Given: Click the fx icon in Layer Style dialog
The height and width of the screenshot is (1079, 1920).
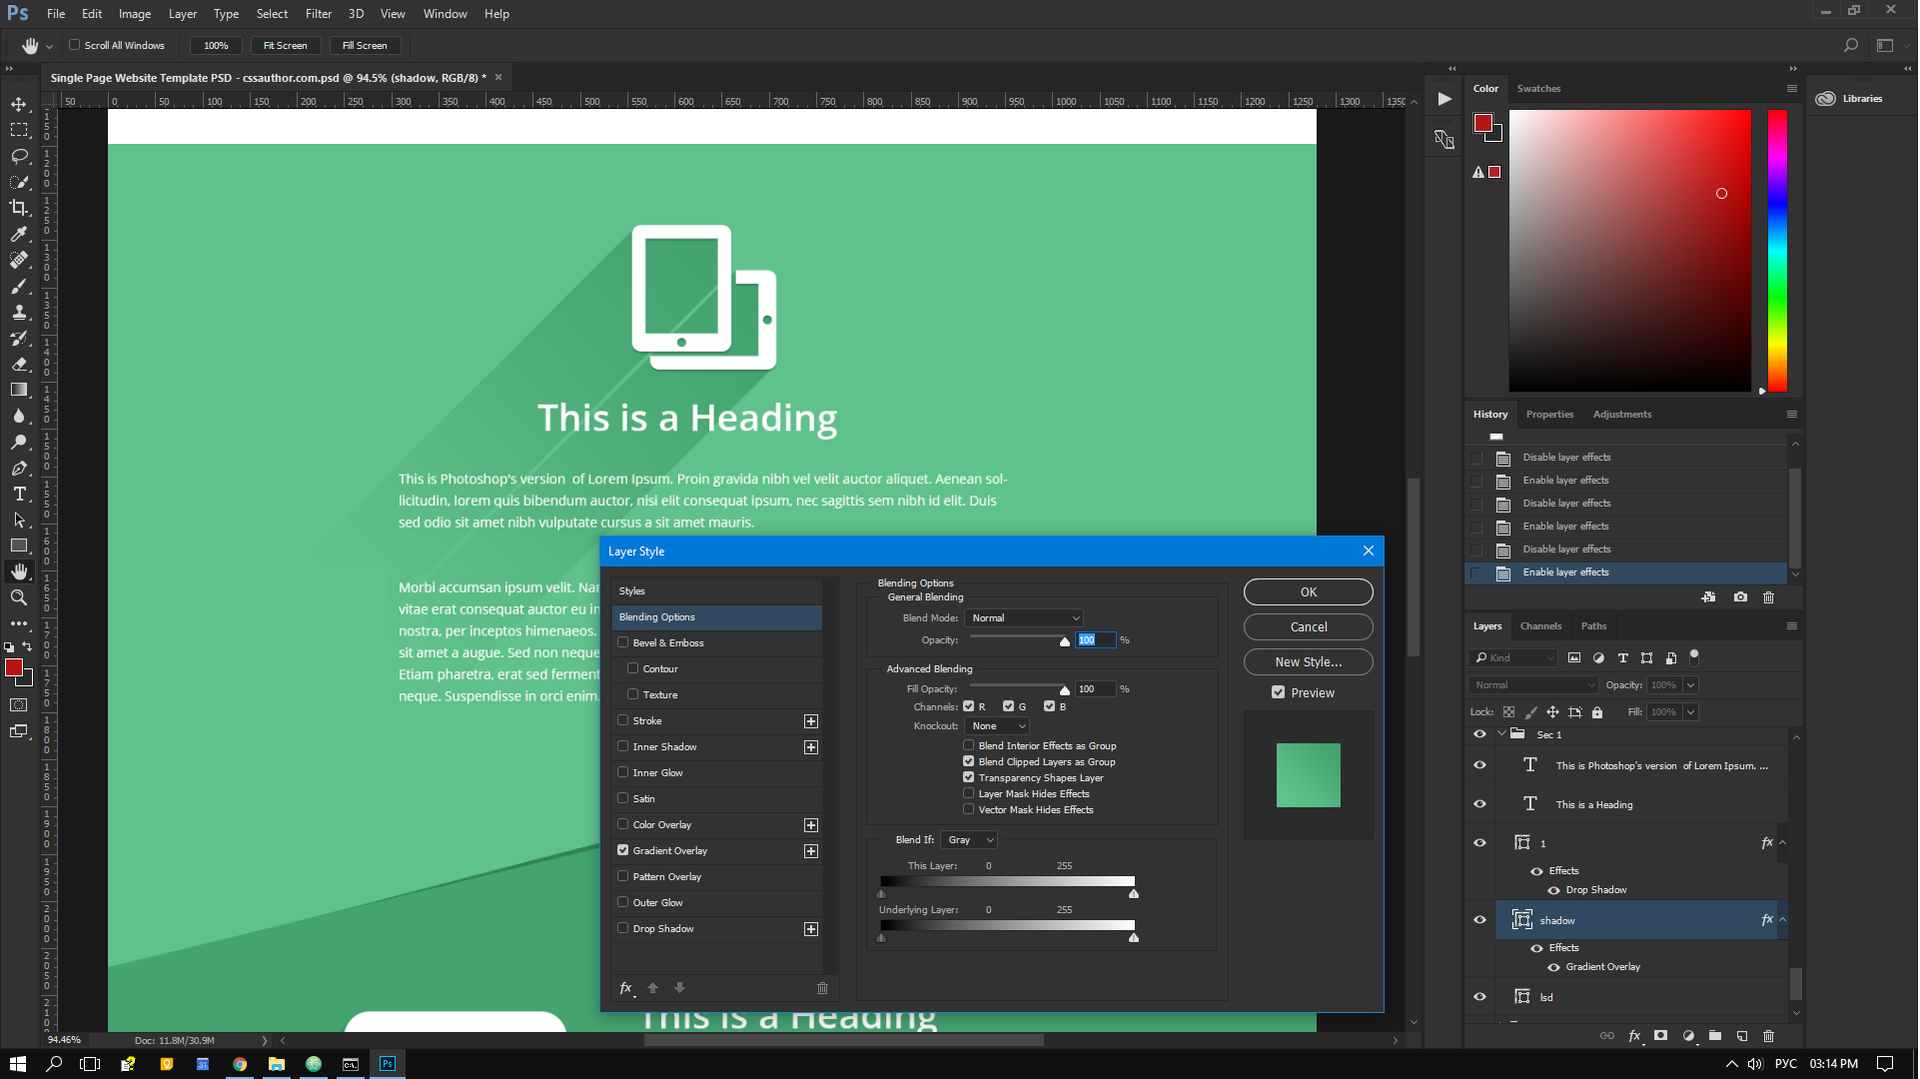Looking at the screenshot, I should coord(626,988).
